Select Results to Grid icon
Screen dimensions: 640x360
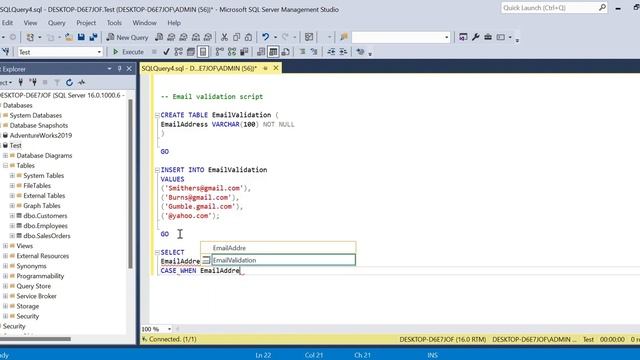point(273,52)
